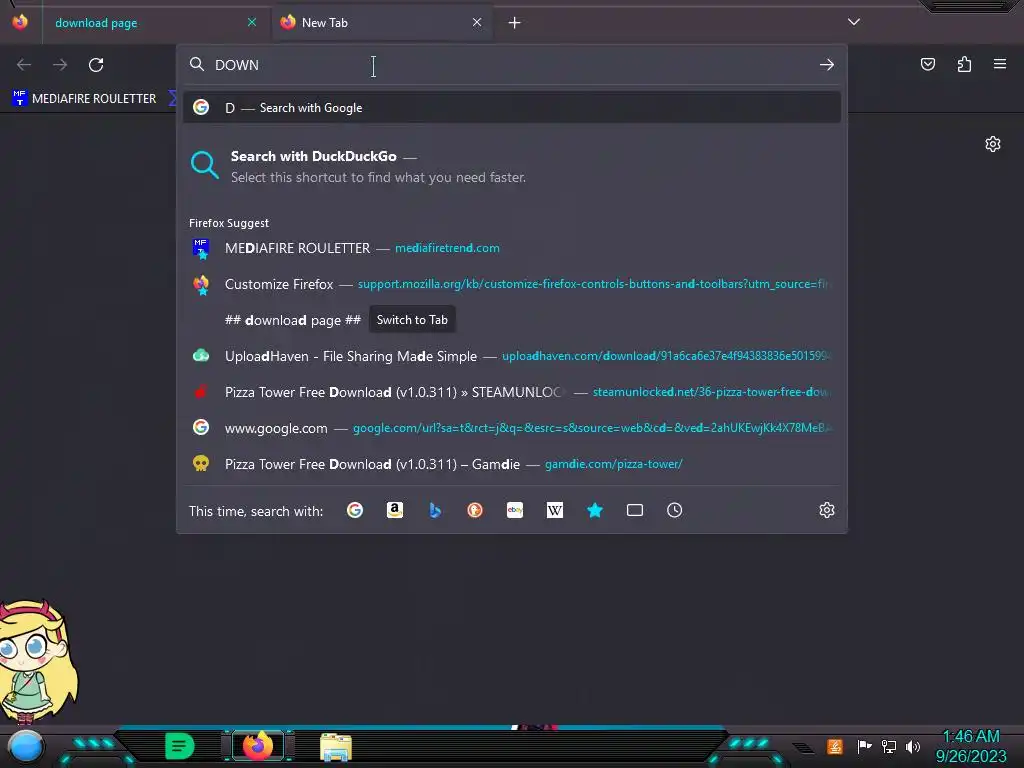
Task: Open the Firefox application menu
Action: click(x=1000, y=64)
